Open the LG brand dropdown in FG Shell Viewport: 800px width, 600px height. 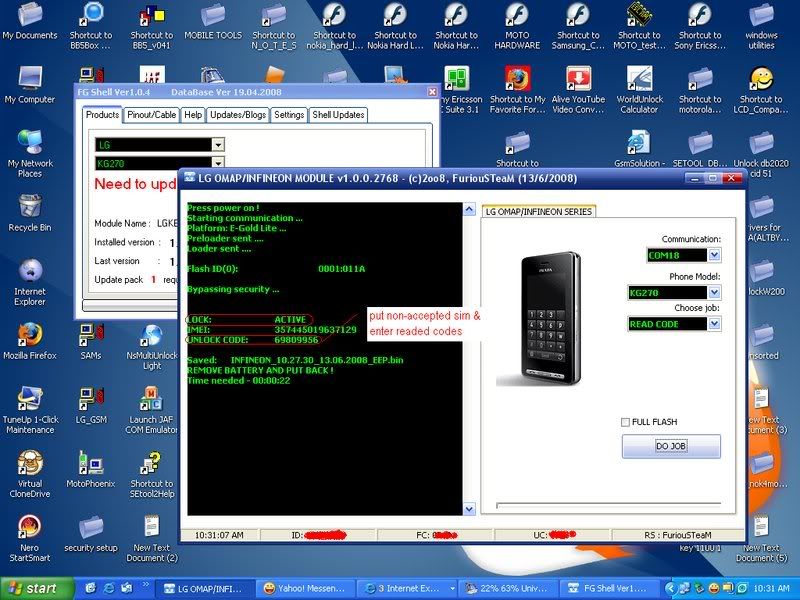[218, 145]
